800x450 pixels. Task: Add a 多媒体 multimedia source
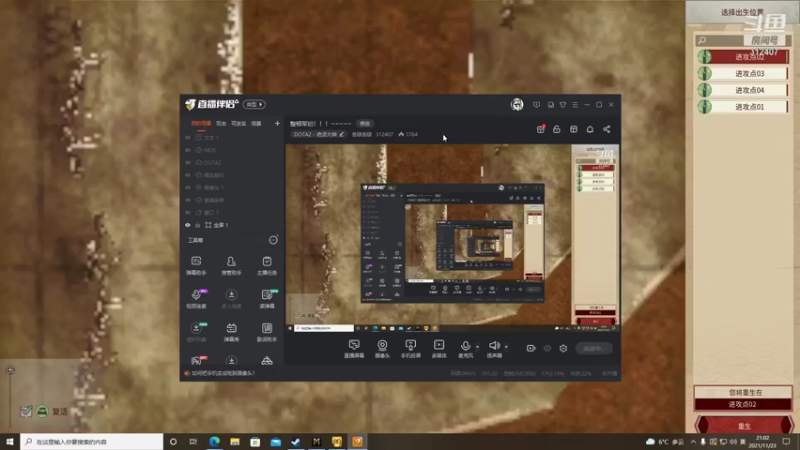[439, 349]
